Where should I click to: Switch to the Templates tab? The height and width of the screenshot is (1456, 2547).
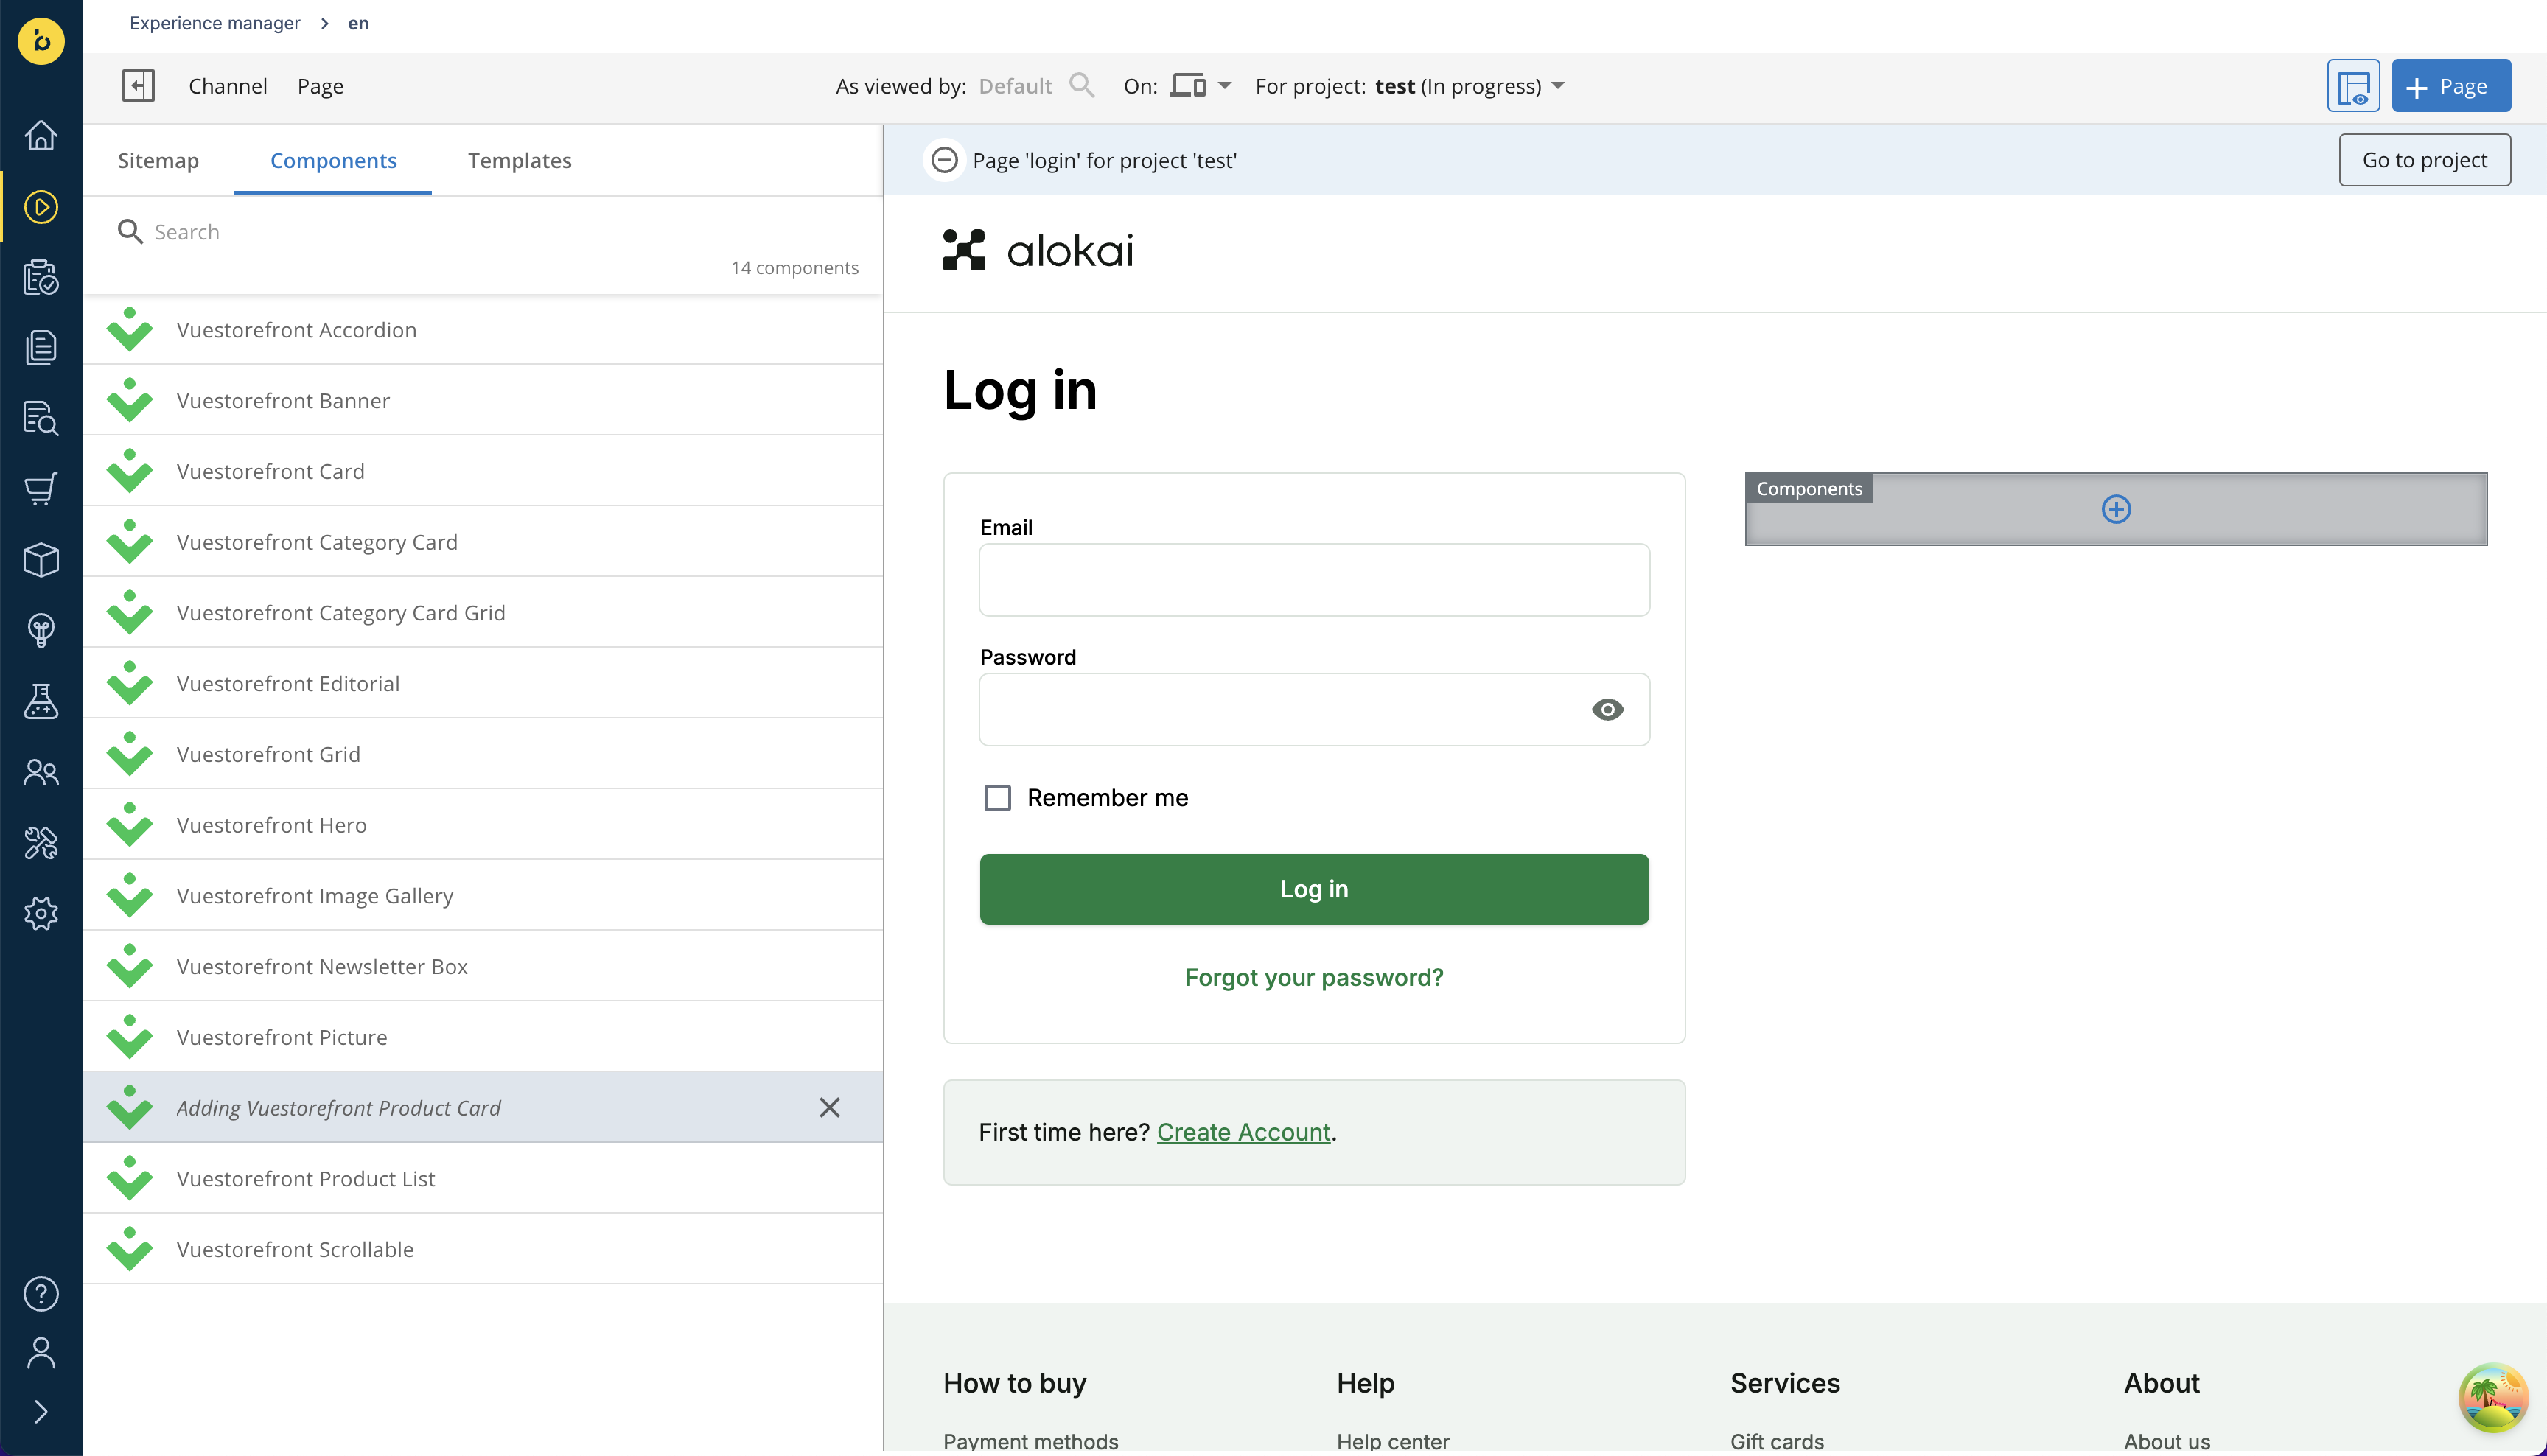(x=520, y=160)
